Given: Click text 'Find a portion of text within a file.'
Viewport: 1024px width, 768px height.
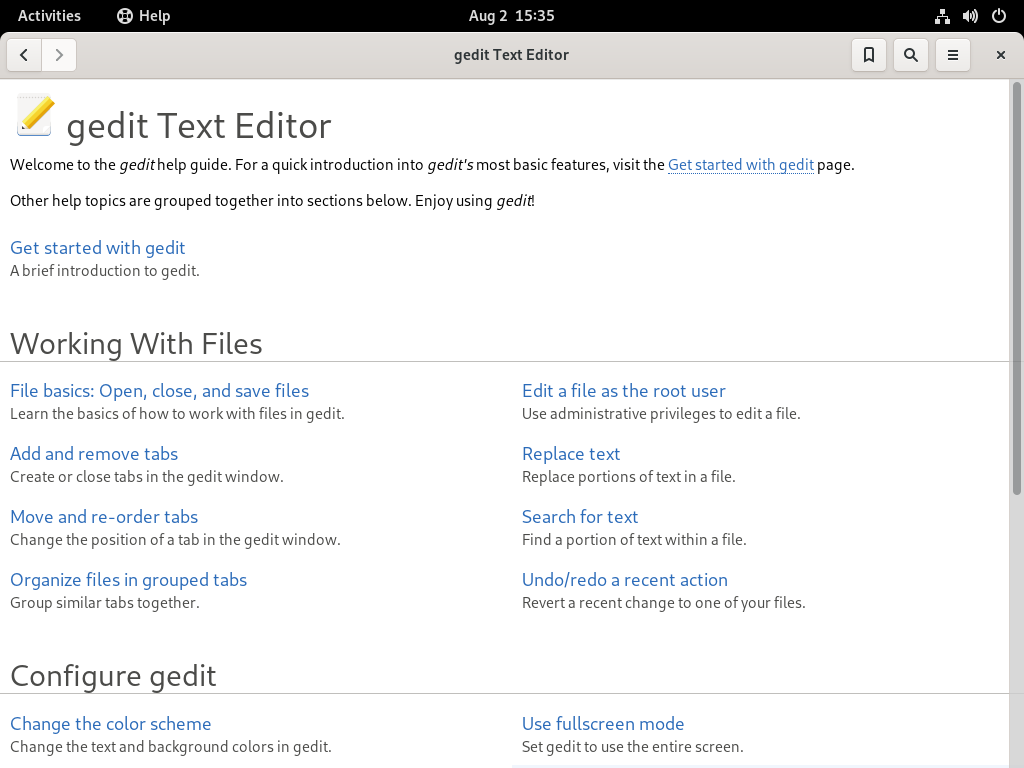Looking at the screenshot, I should coord(634,539).
